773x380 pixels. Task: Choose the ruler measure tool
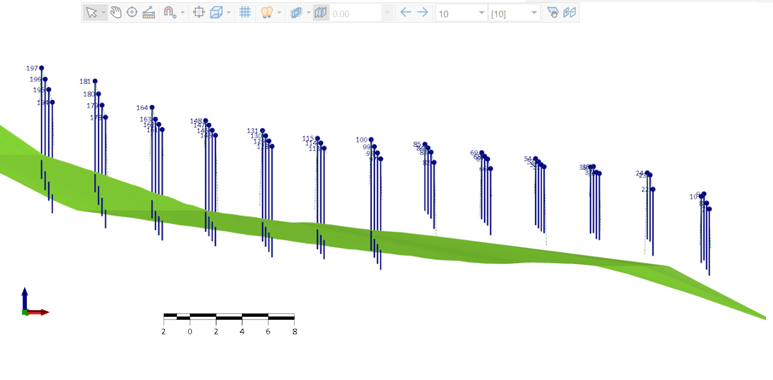(148, 13)
